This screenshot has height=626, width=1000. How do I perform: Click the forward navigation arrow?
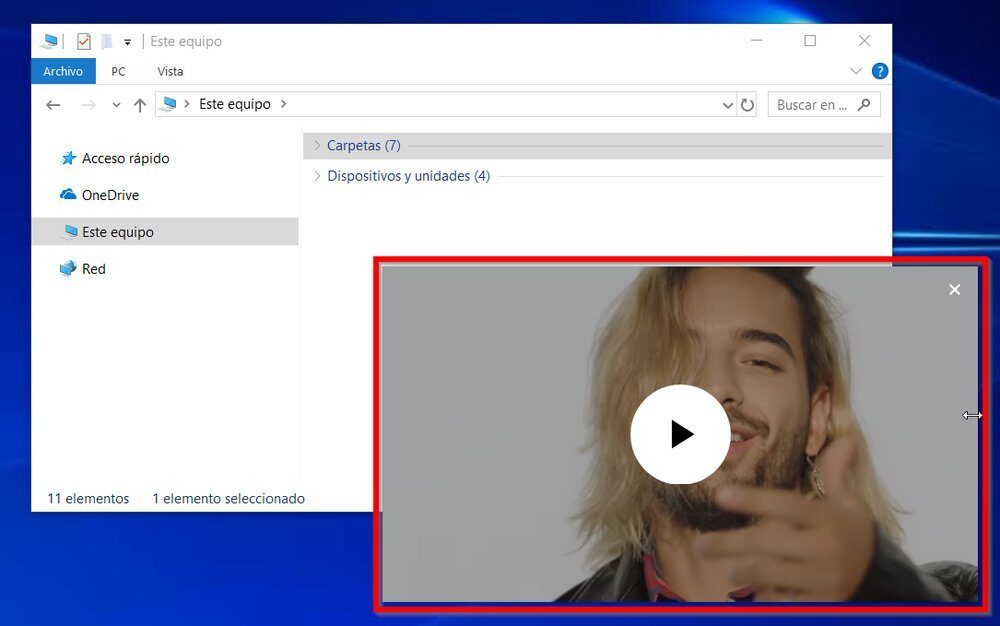[x=89, y=105]
